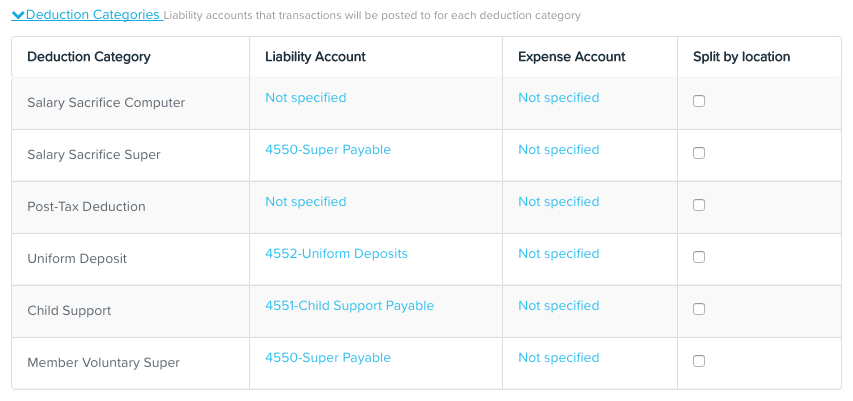The height and width of the screenshot is (401, 853).
Task: Change 4551-Child Support Payable account
Action: pos(350,306)
